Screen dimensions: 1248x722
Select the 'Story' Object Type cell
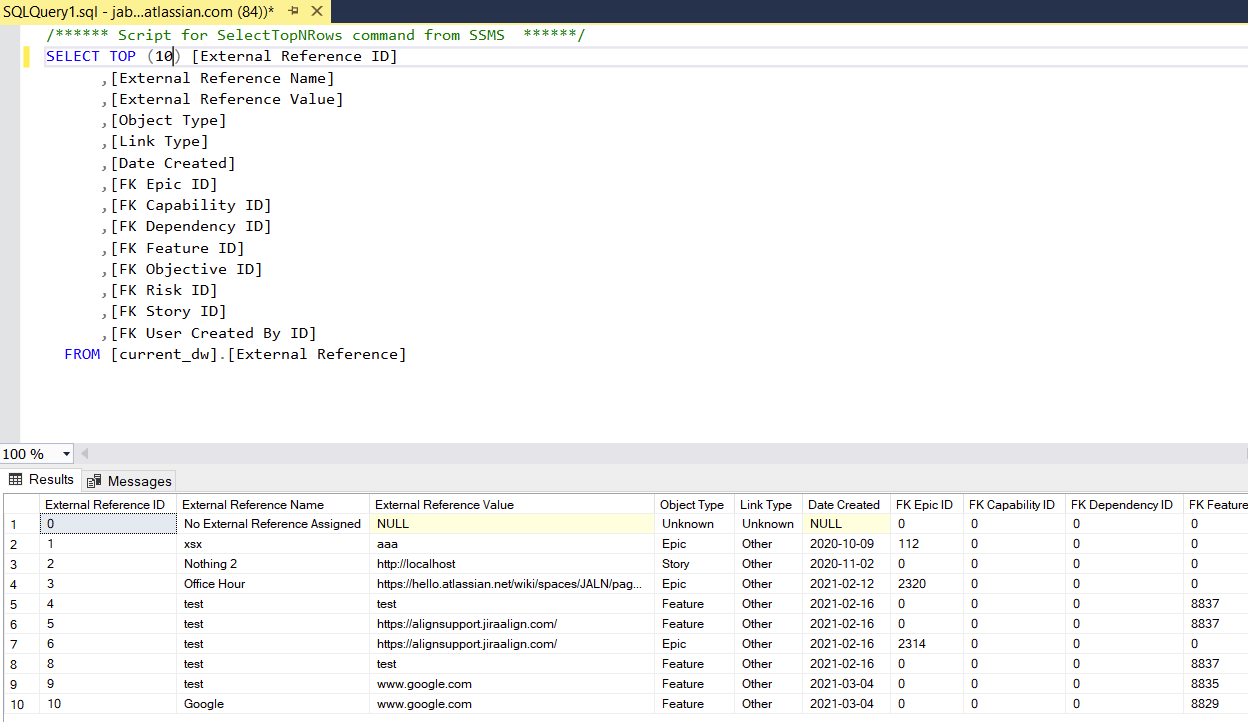[x=695, y=564]
